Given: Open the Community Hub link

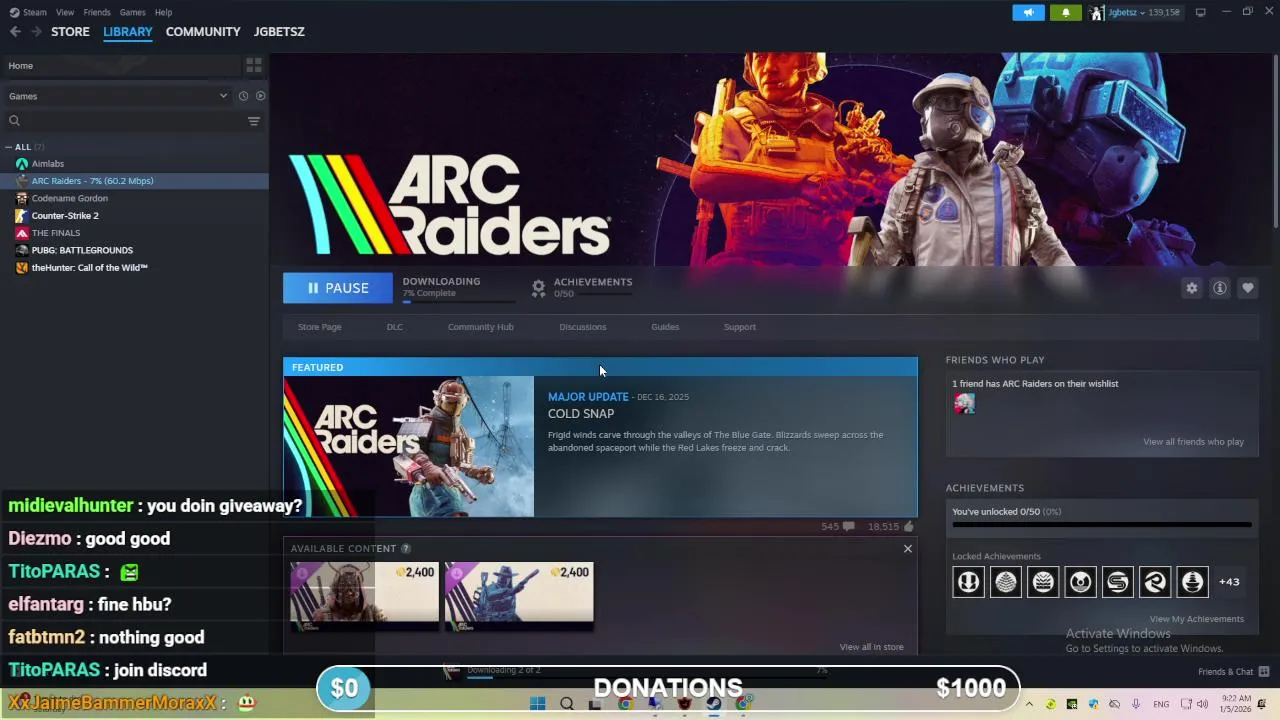Looking at the screenshot, I should [481, 327].
